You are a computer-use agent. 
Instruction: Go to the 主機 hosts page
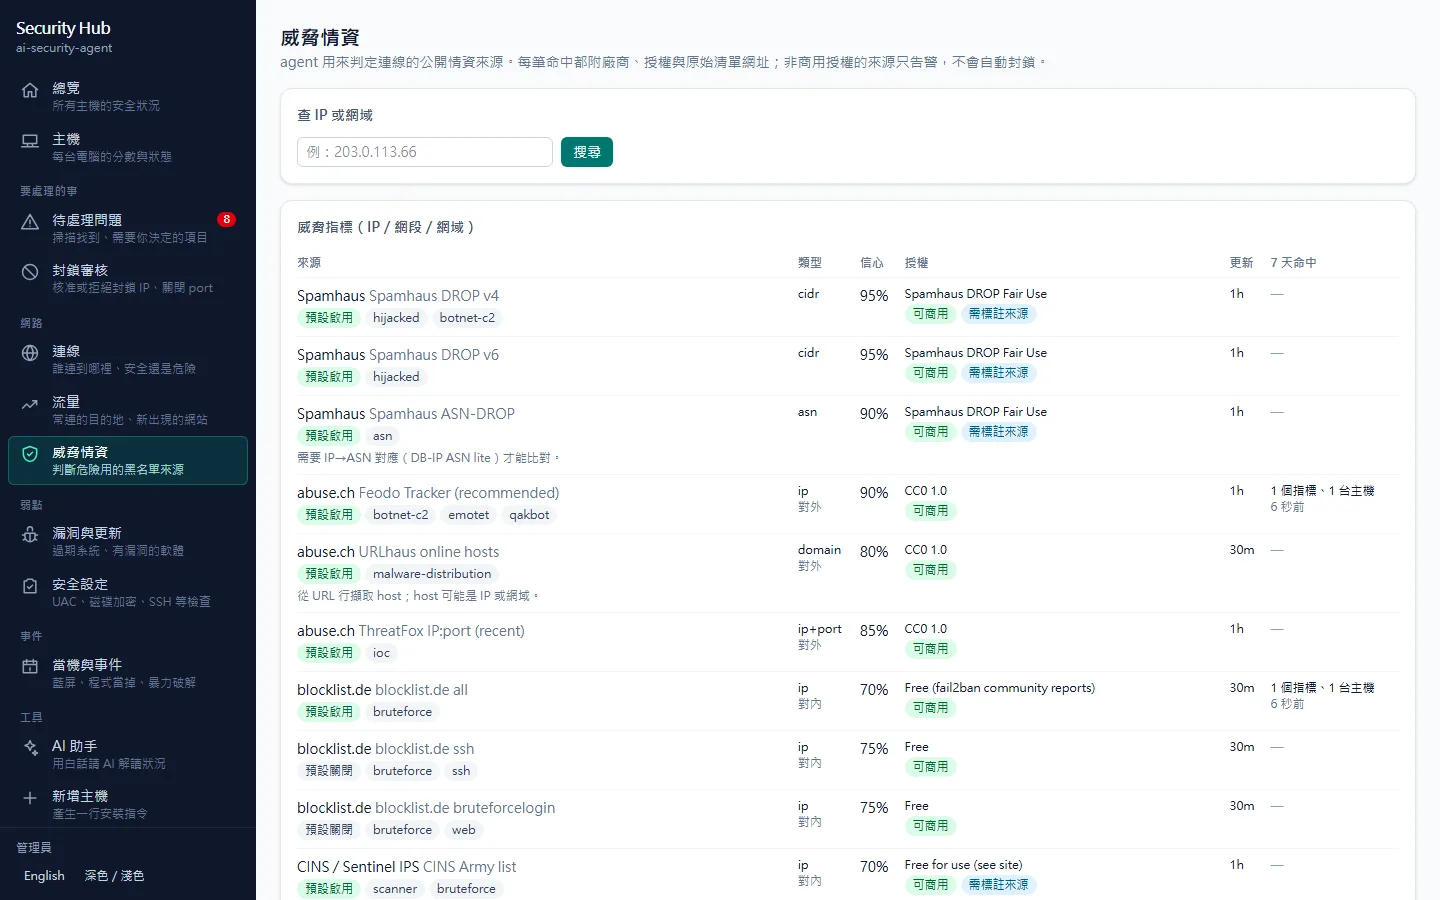[x=128, y=147]
